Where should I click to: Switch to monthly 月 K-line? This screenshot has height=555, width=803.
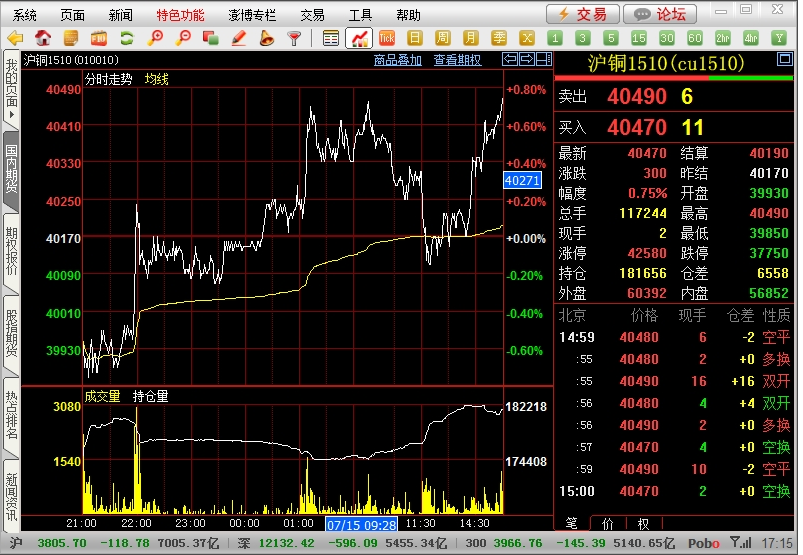pos(471,38)
